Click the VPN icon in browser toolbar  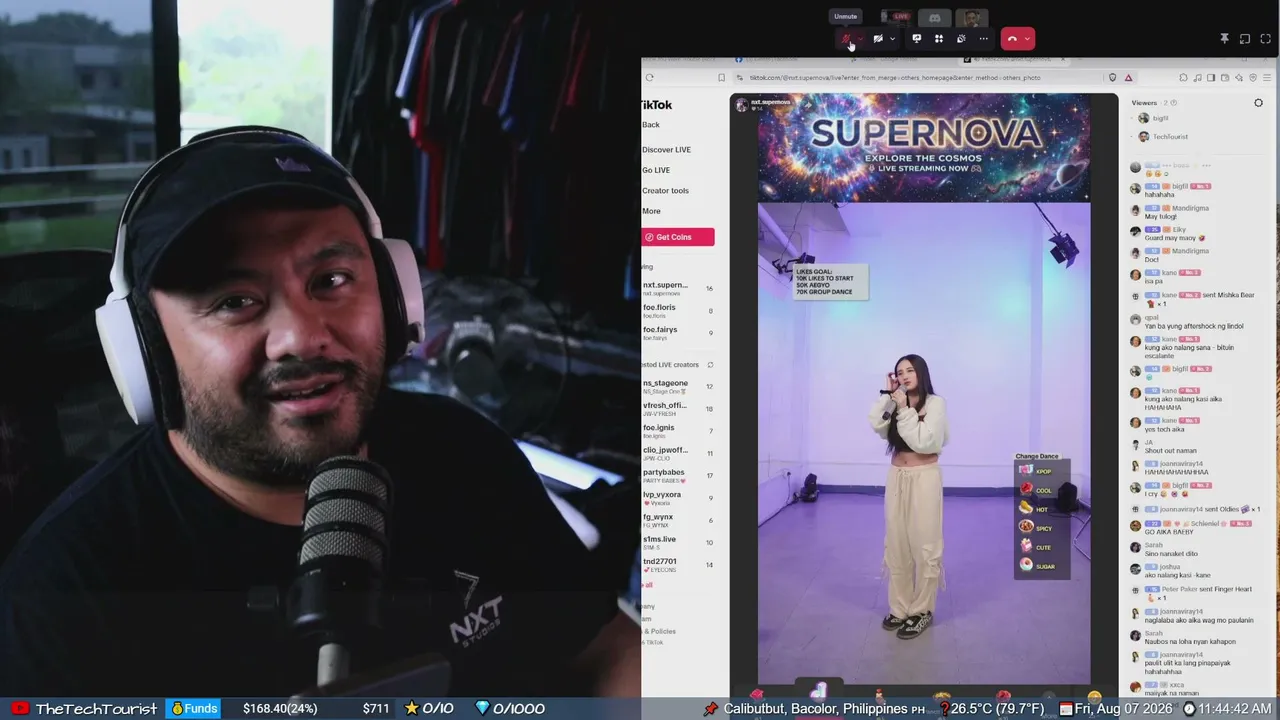(1253, 77)
